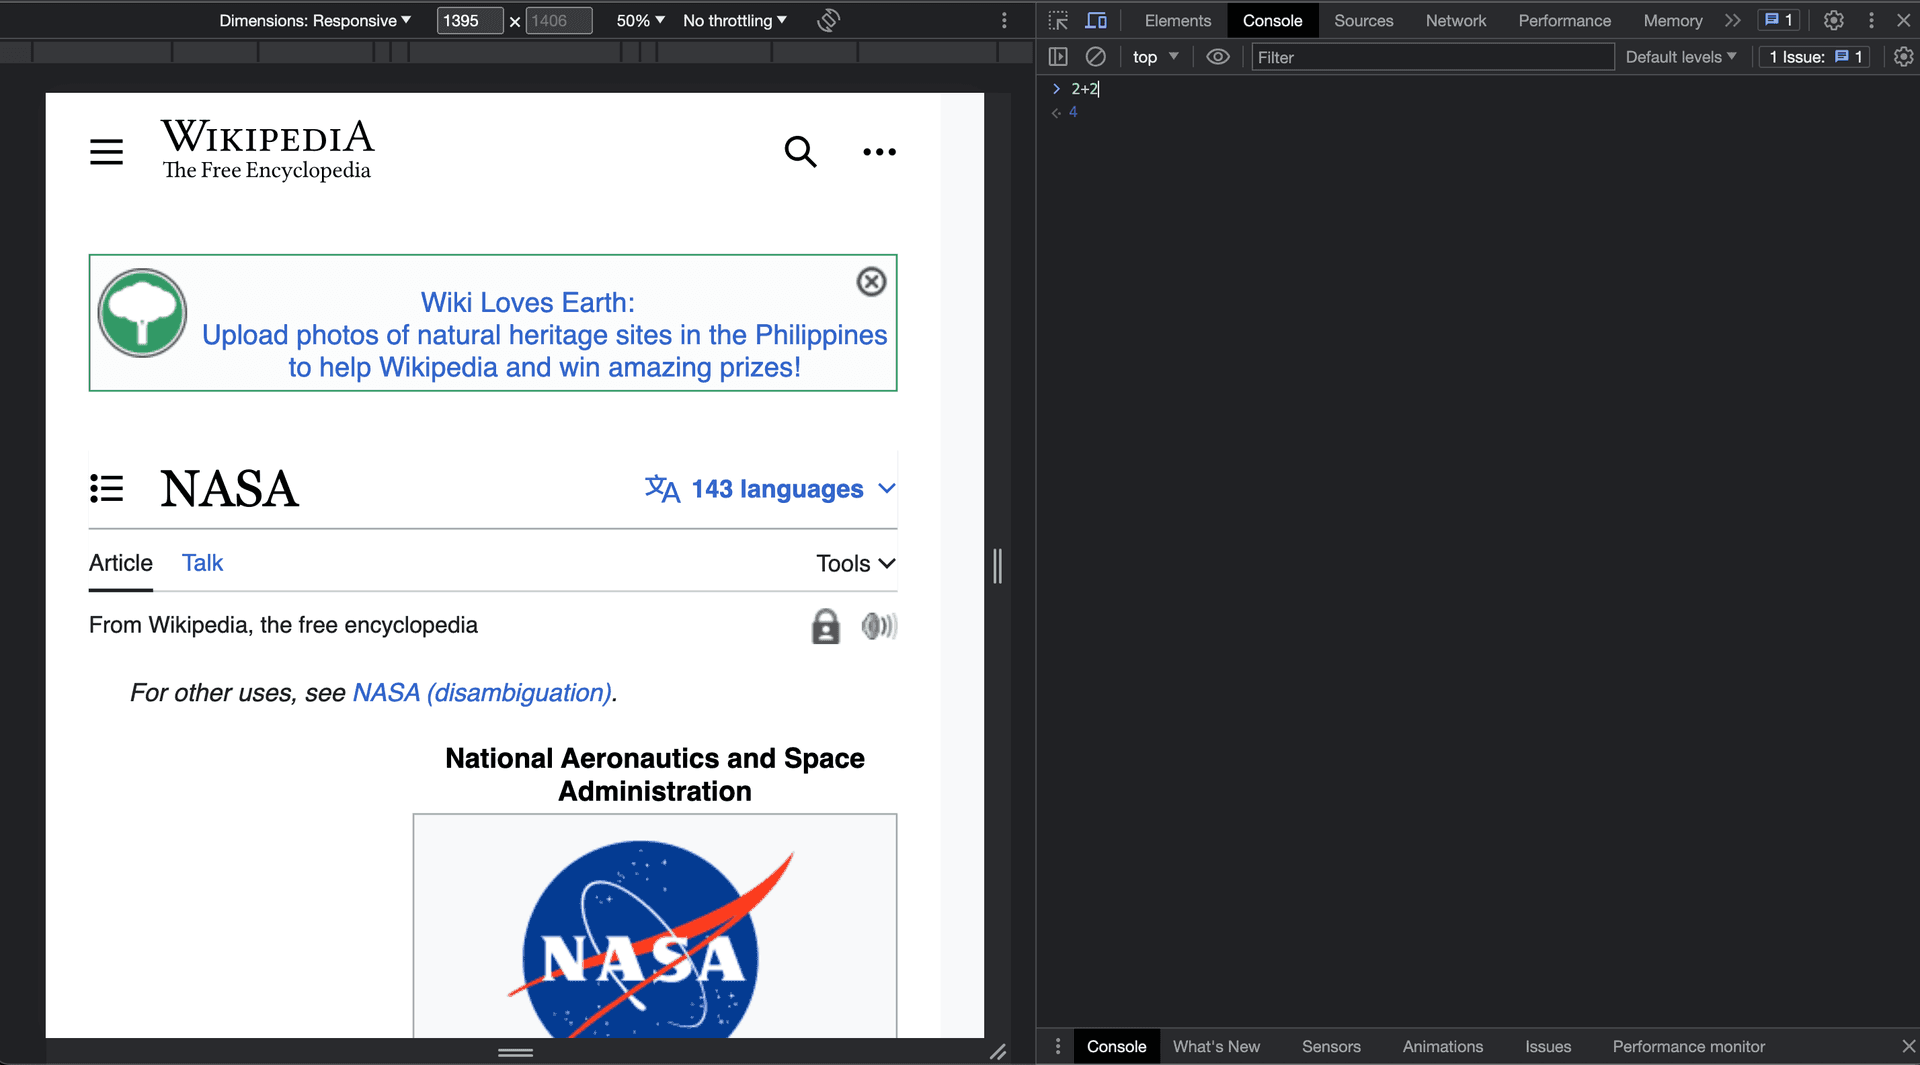Open the Wikipedia hamburger menu

pyautogui.click(x=106, y=151)
